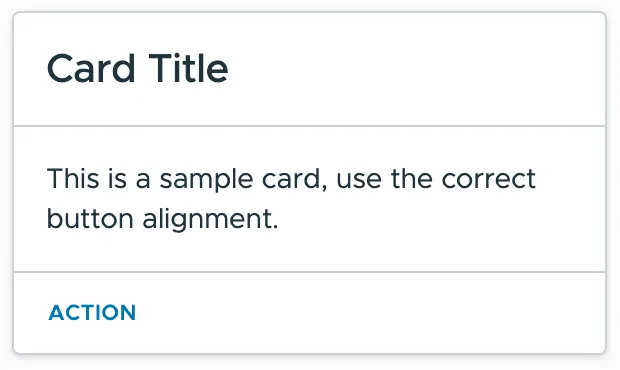Click the word "is" in the description
The width and height of the screenshot is (620, 370).
117,178
